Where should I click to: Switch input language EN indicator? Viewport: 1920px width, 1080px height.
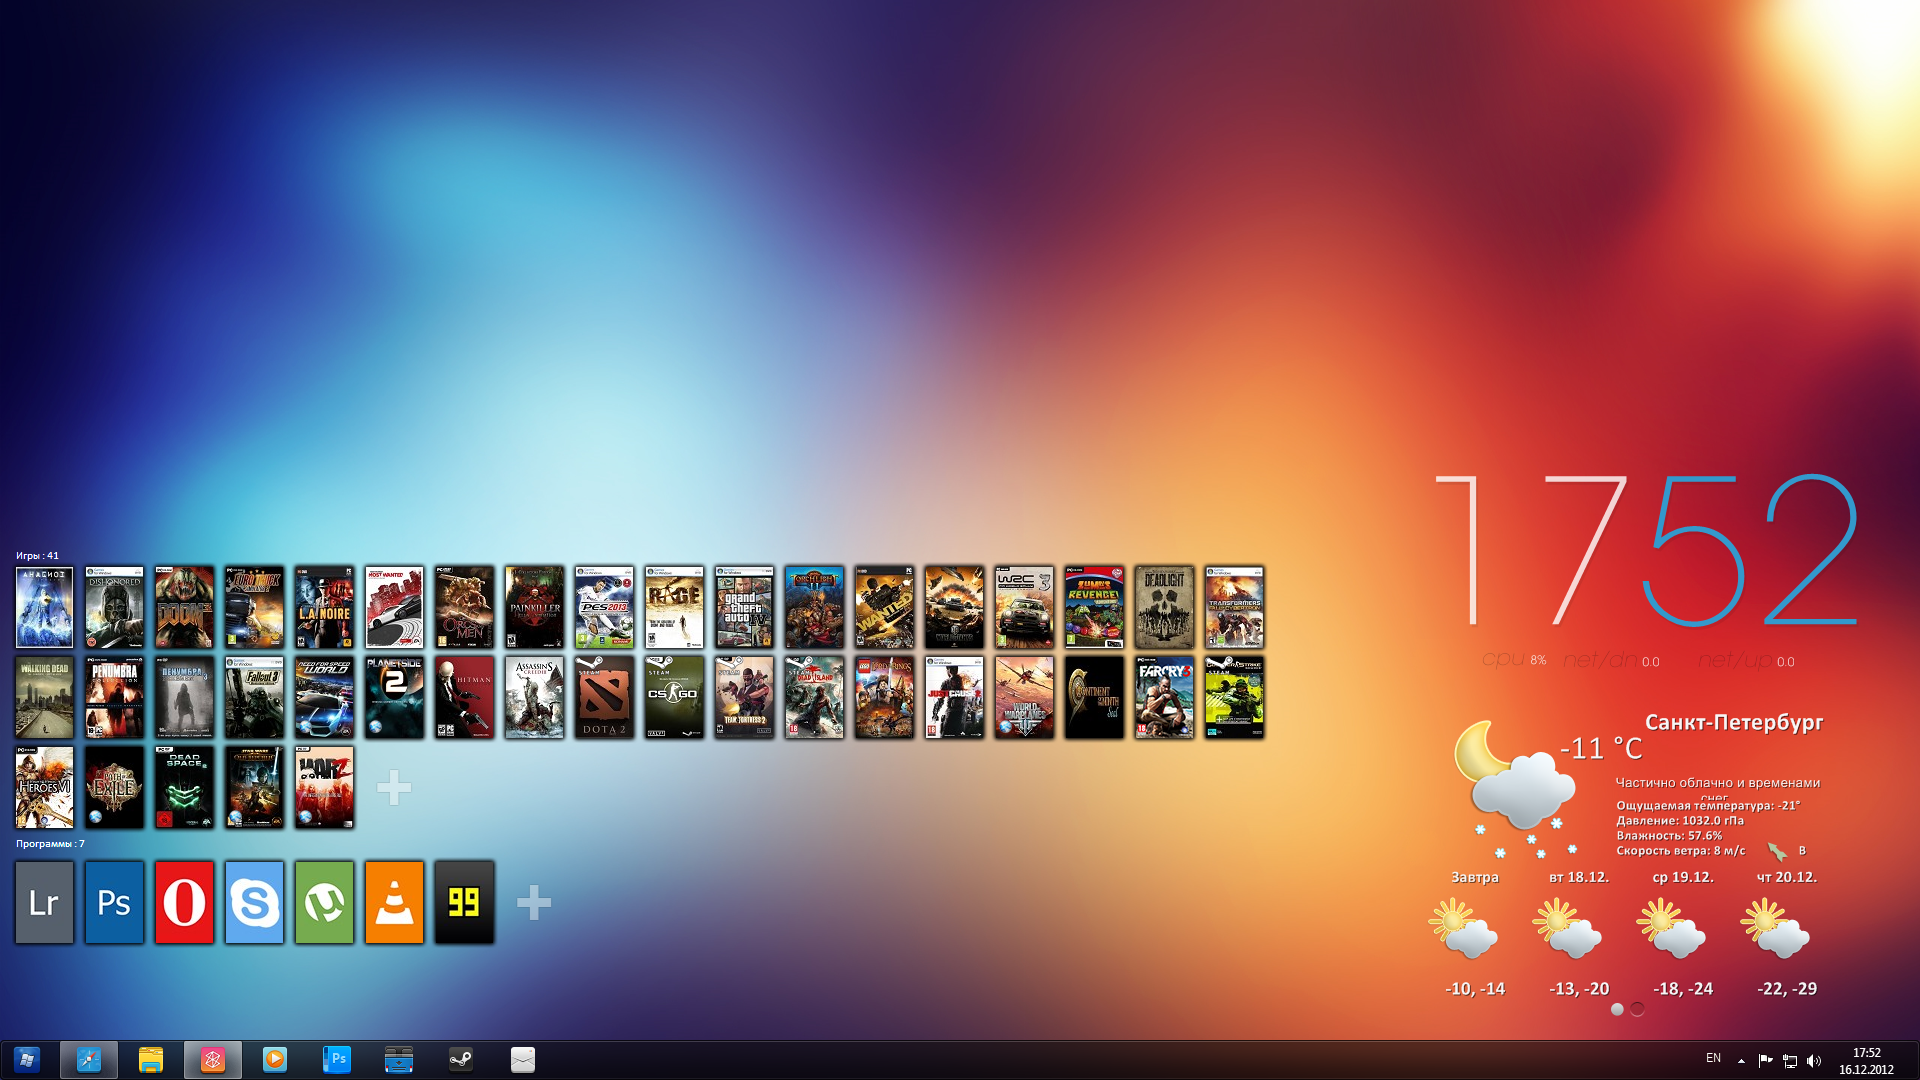pos(1713,1058)
